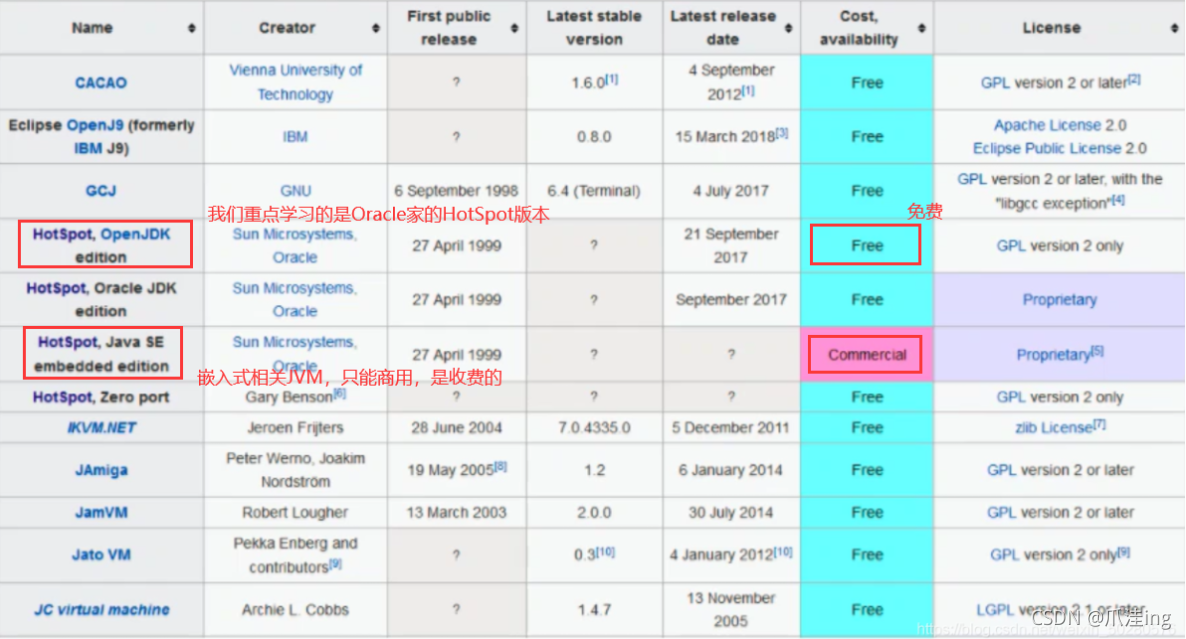Sort by Latest release date arrows
Screen dimensions: 1186x639
point(788,28)
